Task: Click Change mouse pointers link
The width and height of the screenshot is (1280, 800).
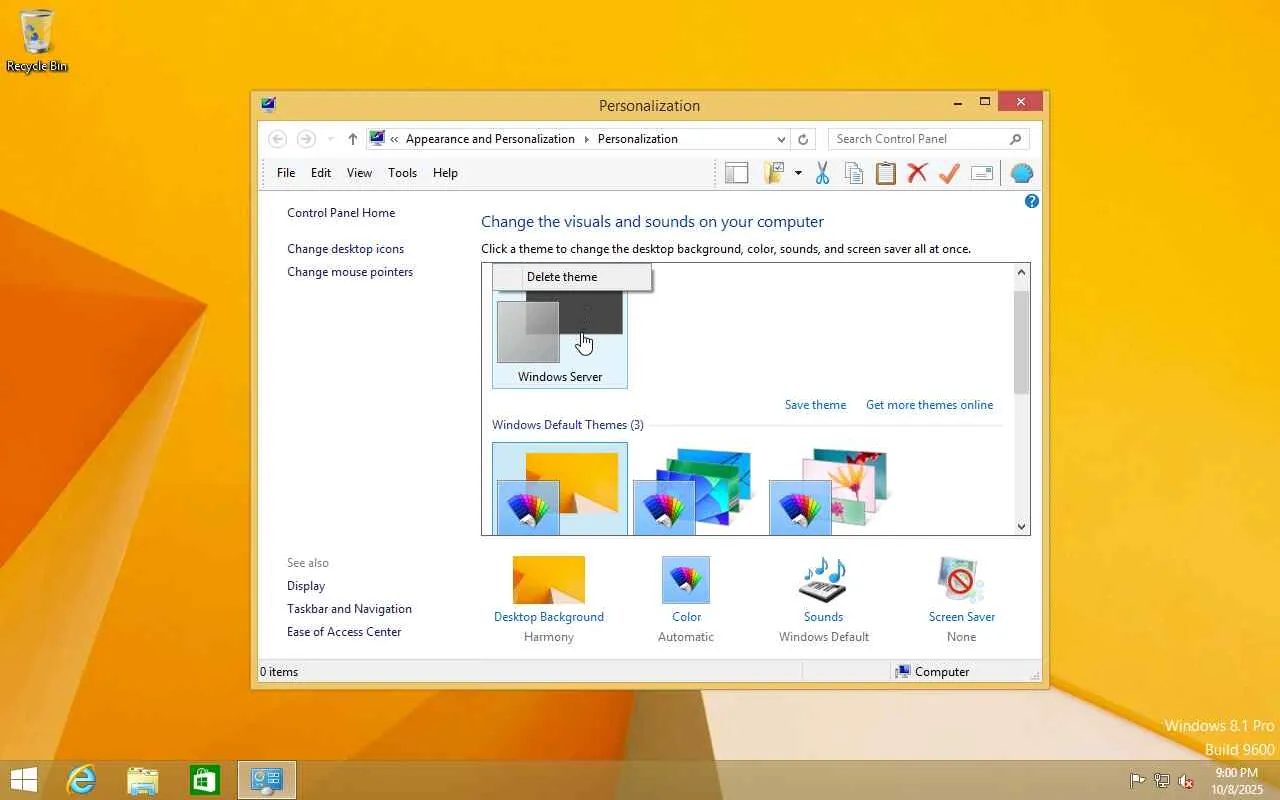Action: (350, 272)
